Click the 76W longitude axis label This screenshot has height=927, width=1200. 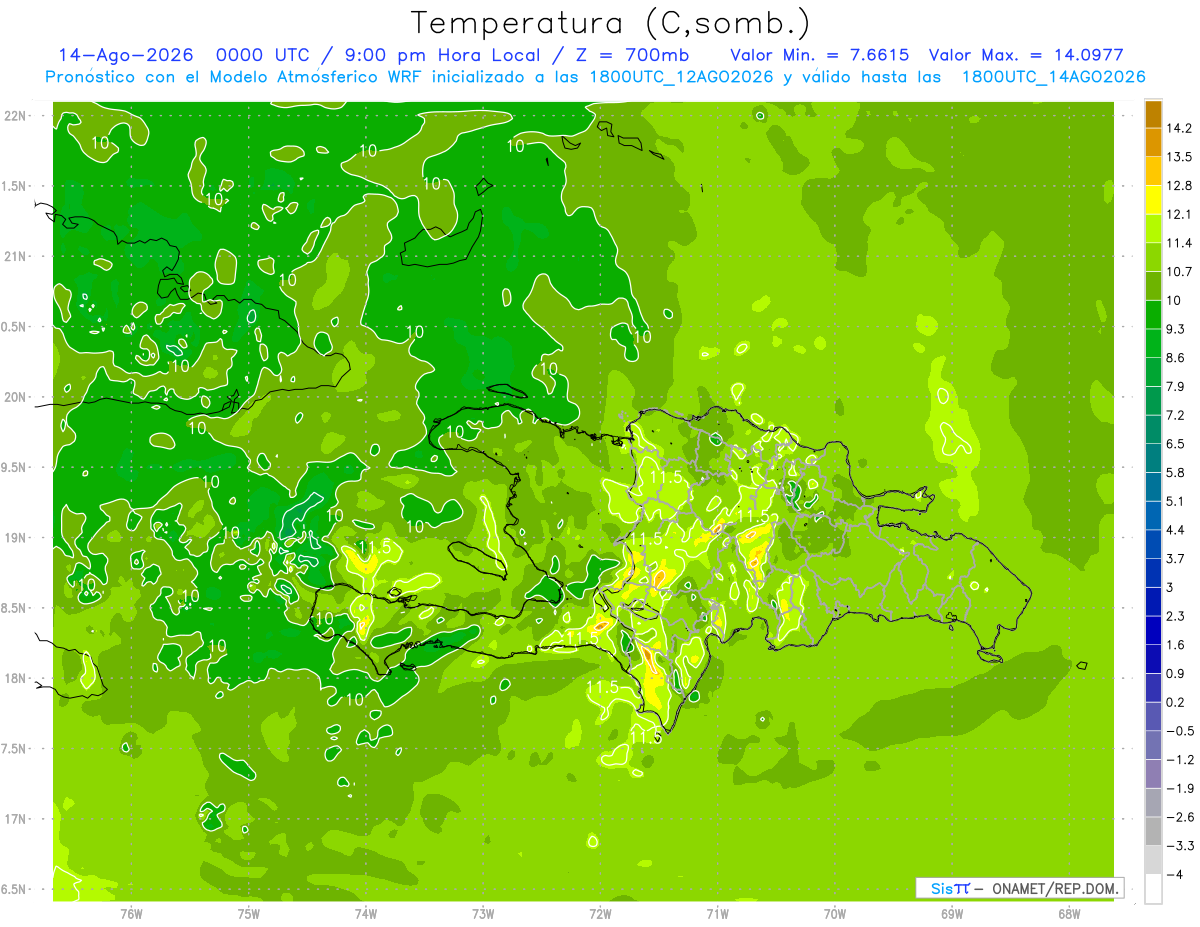click(x=131, y=913)
